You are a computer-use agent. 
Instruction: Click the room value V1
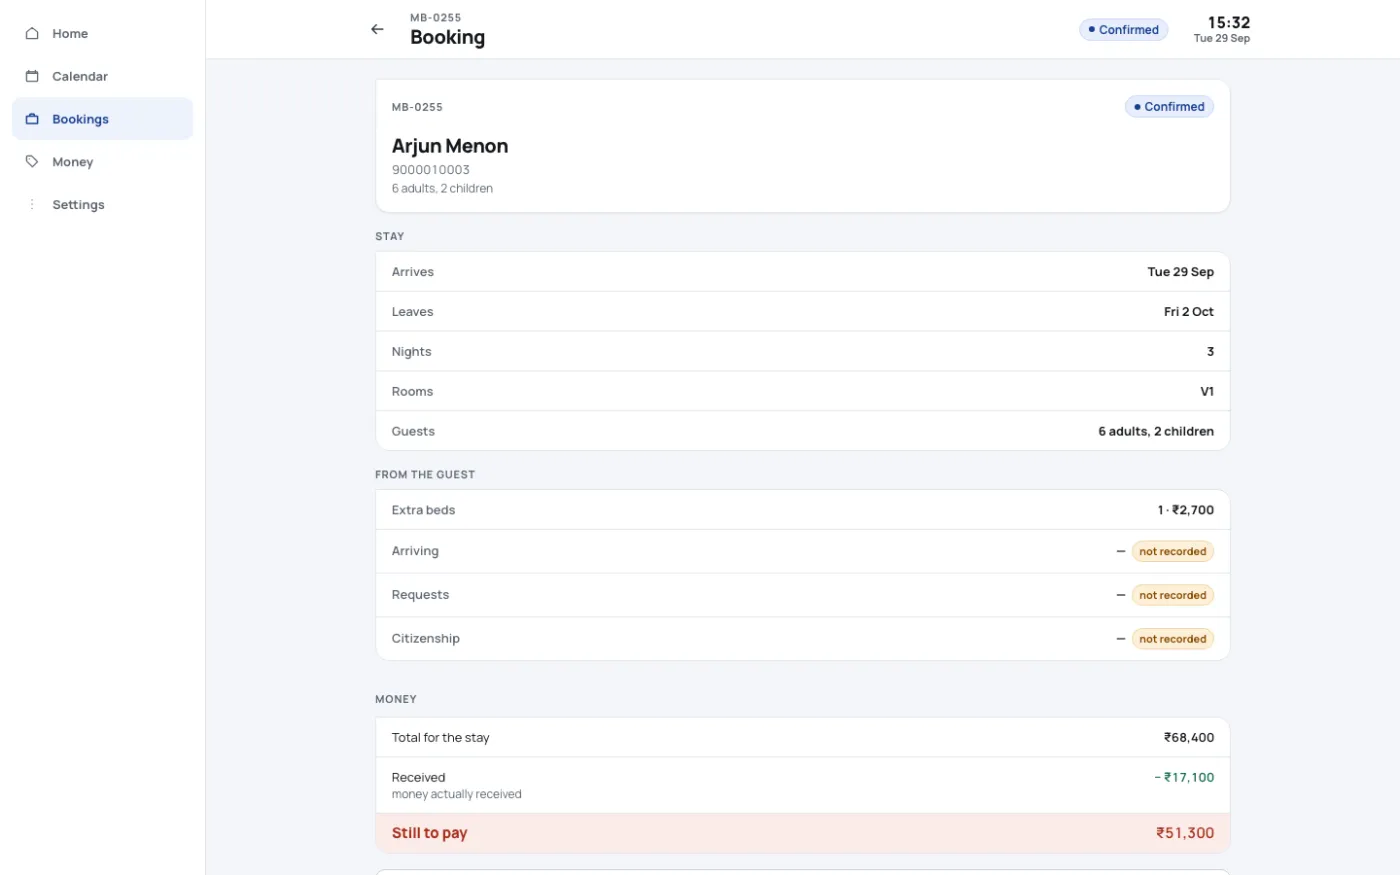point(1207,392)
